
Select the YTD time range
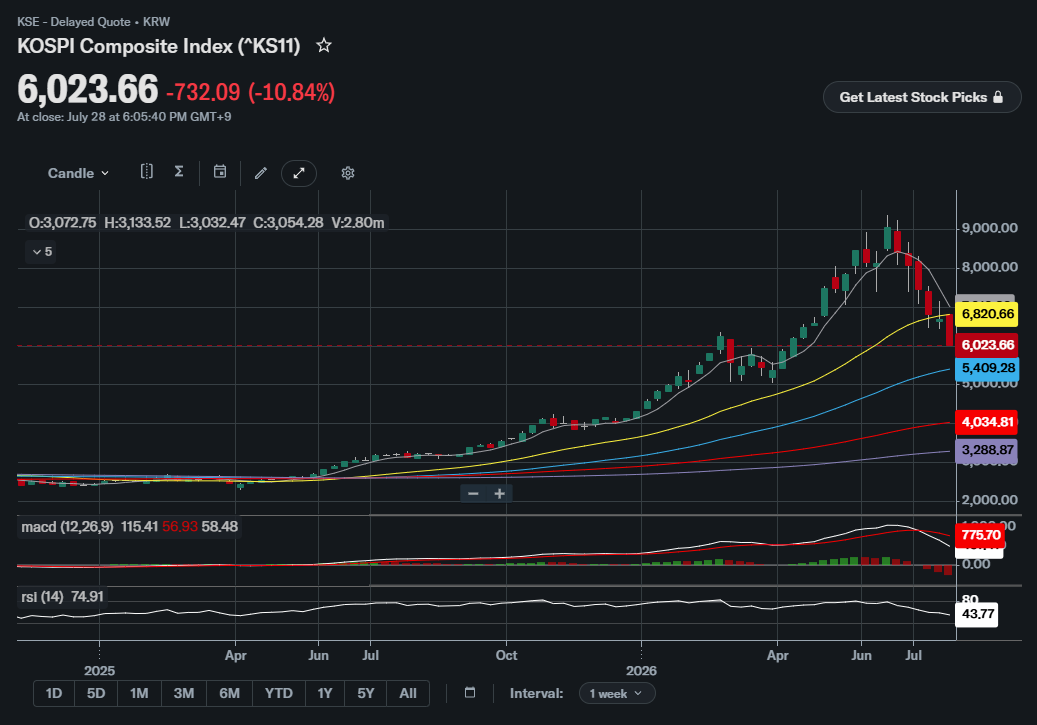(x=278, y=693)
